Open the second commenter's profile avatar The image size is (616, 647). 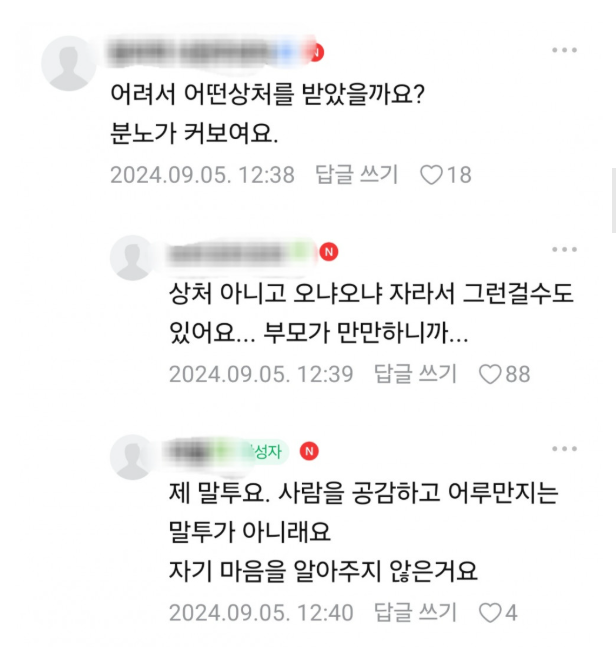(x=132, y=258)
